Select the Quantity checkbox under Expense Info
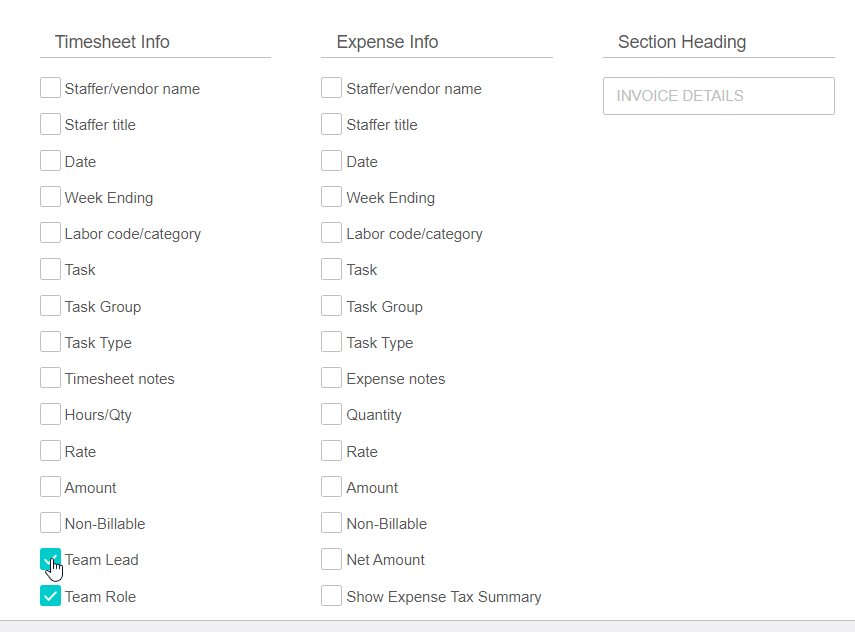Screen dimensions: 855x632 point(332,414)
